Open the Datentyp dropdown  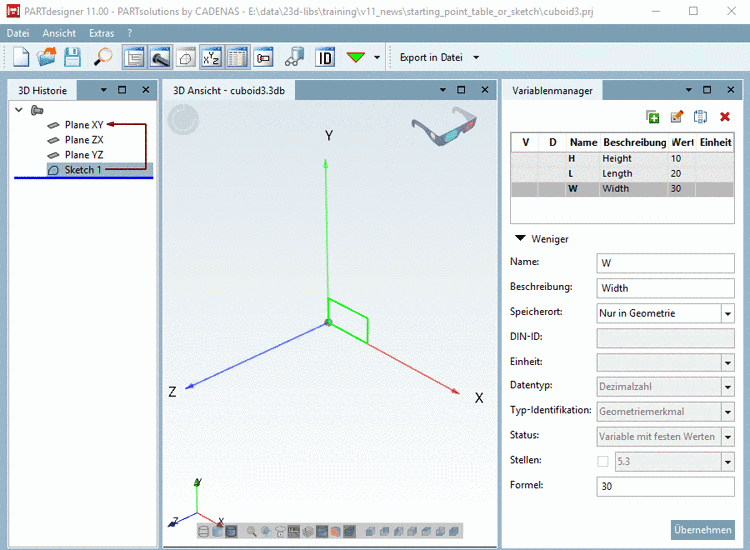[728, 386]
